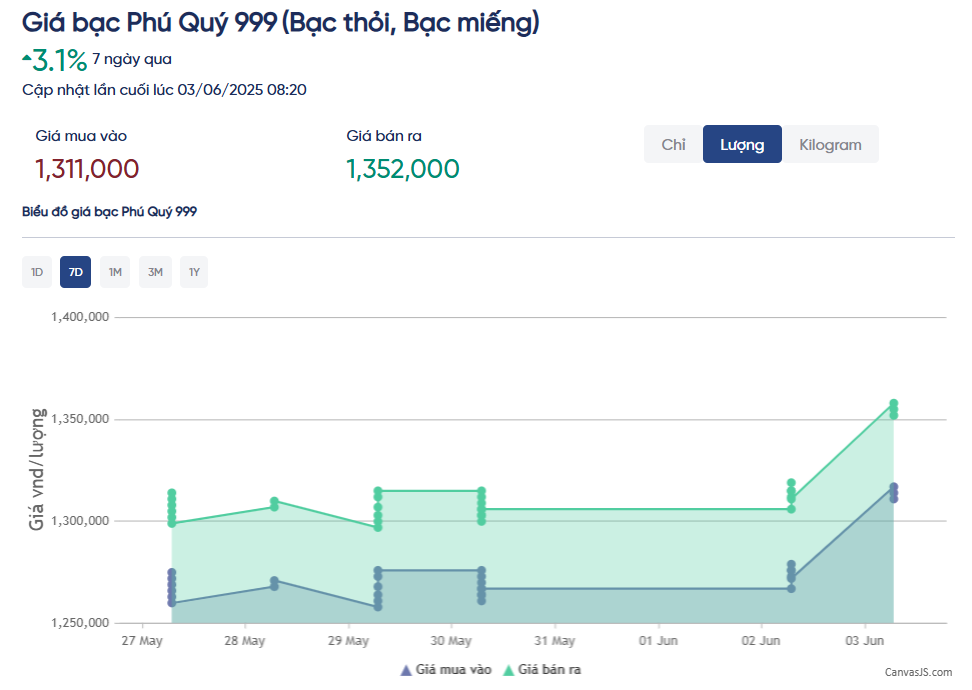Click the 3.1% weekly change indicator
The image size is (972, 690).
pyautogui.click(x=50, y=58)
